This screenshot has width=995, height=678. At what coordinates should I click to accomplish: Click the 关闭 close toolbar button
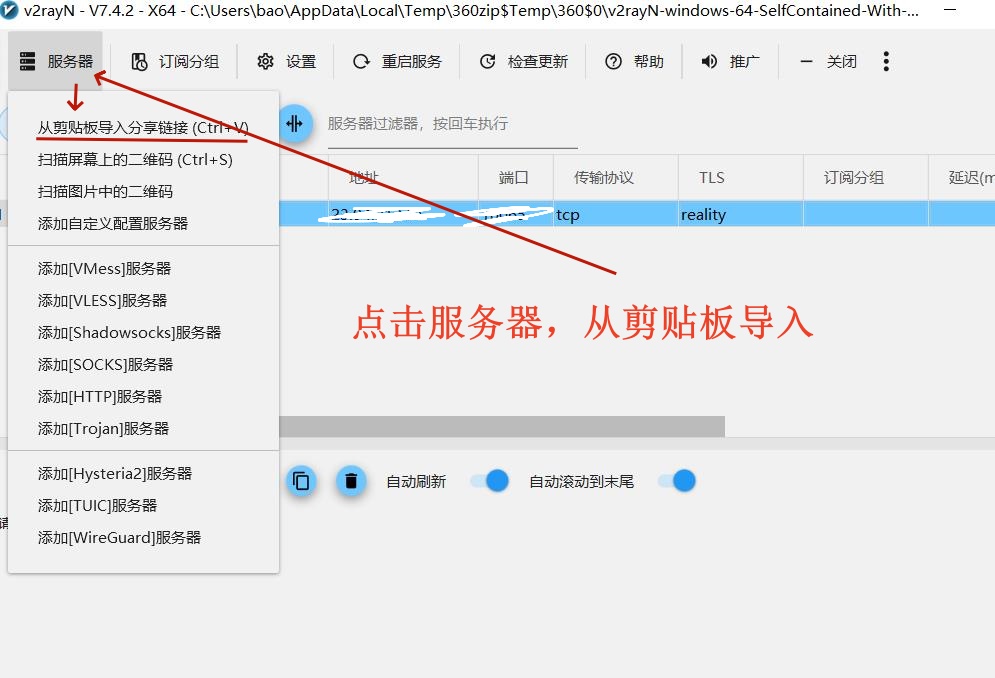pos(827,62)
